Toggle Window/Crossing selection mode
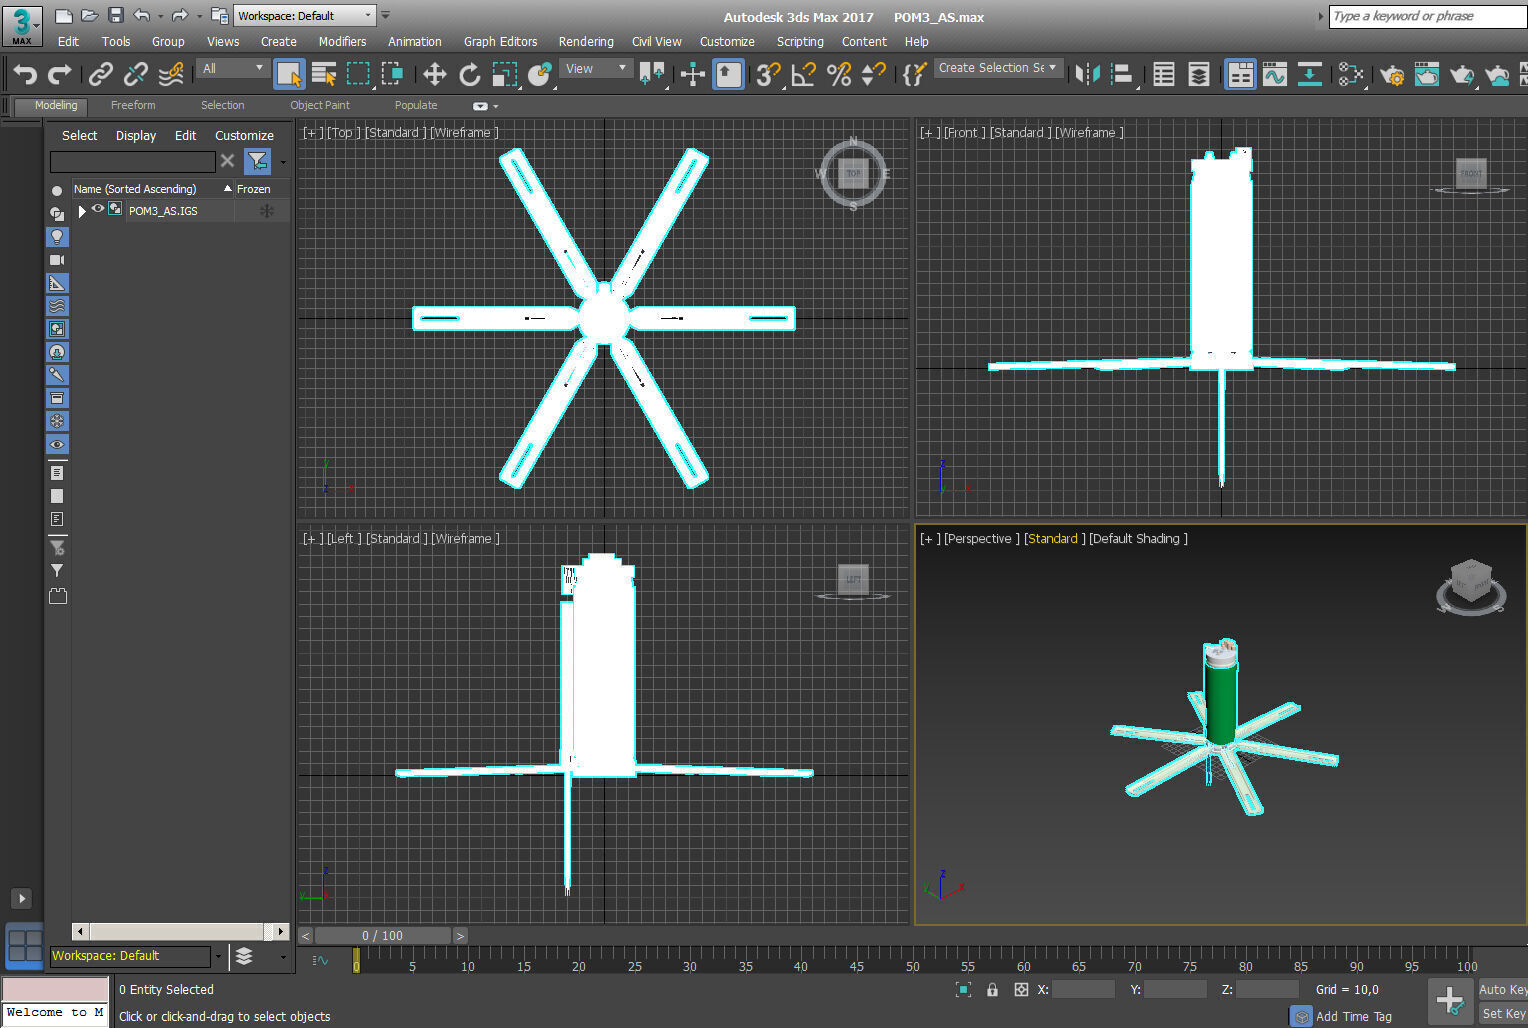This screenshot has height=1028, width=1528. (x=393, y=74)
